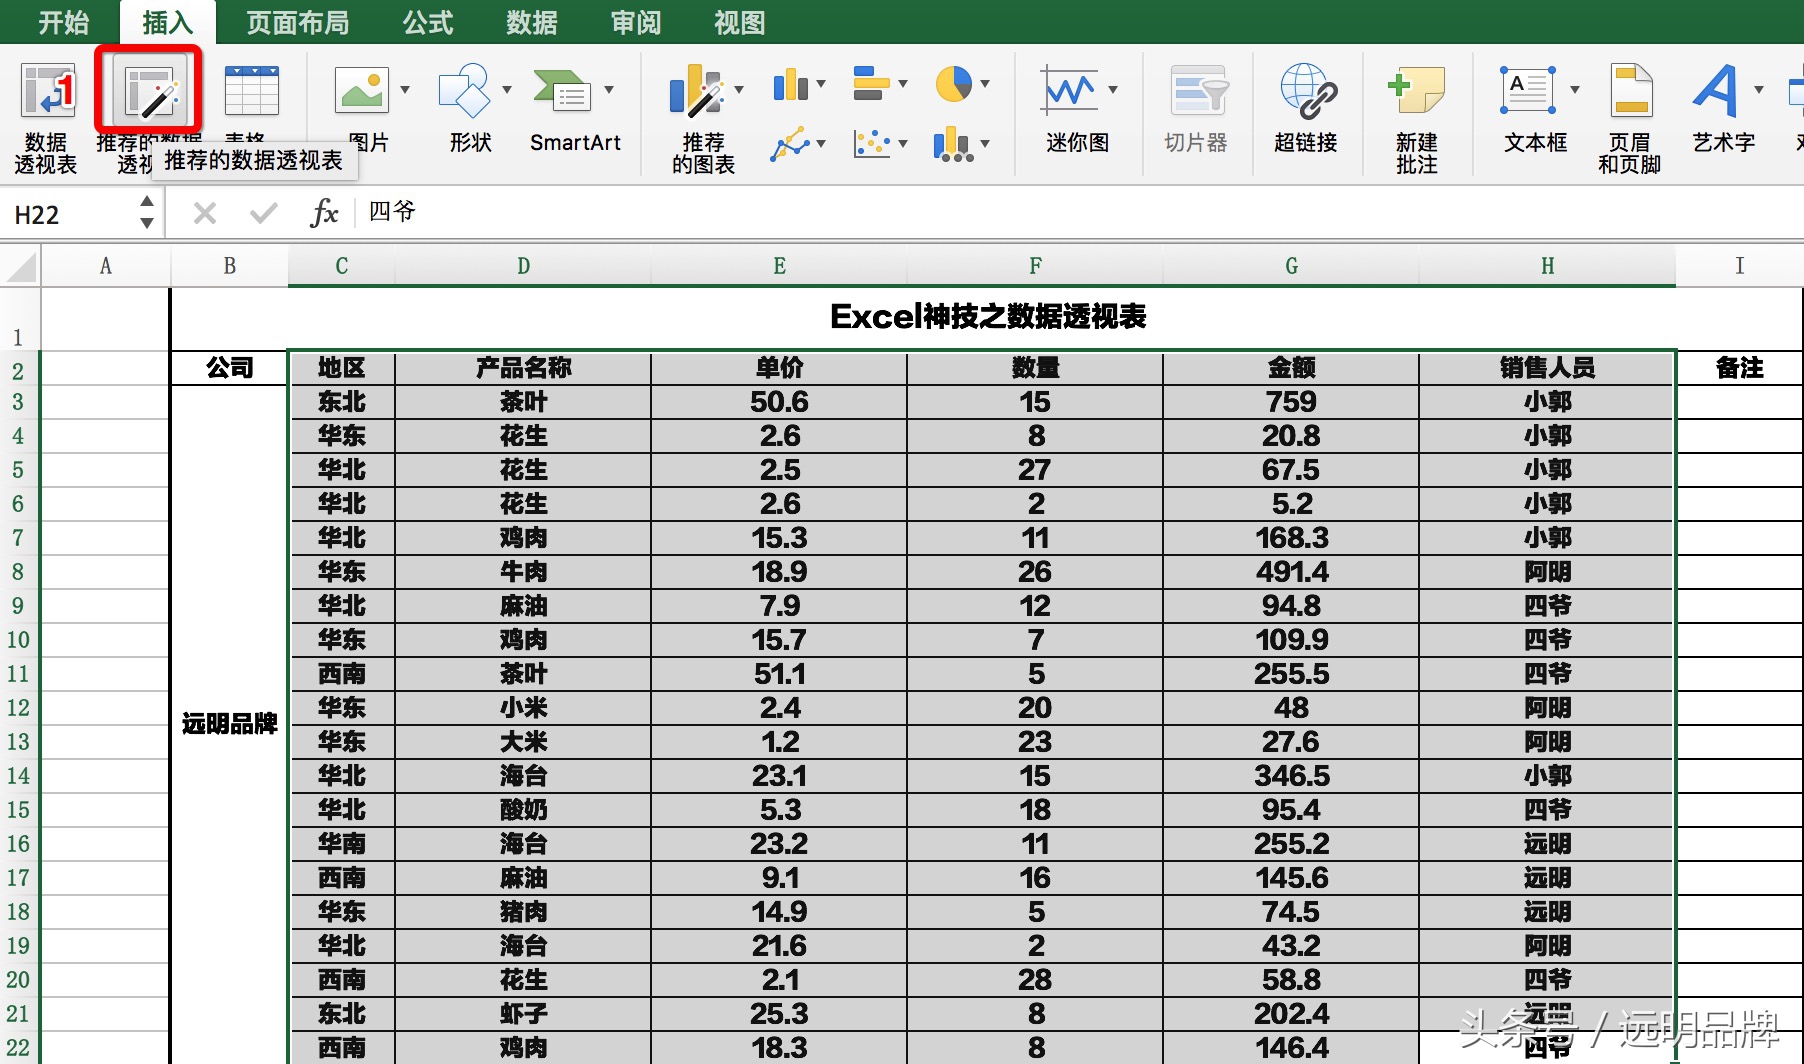The width and height of the screenshot is (1804, 1064).
Task: Insert a Sparkline (迷你图)
Action: pos(1070,90)
